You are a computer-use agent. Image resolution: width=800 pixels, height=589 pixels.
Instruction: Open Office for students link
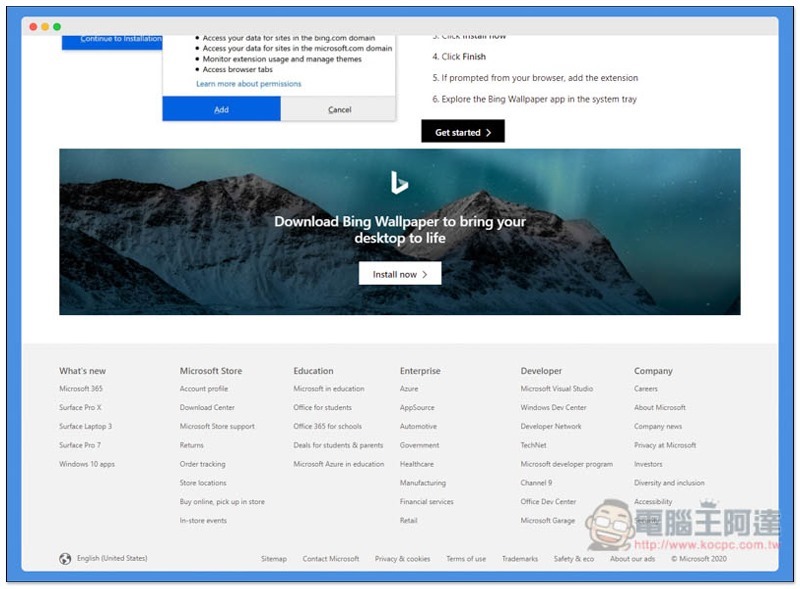click(322, 407)
